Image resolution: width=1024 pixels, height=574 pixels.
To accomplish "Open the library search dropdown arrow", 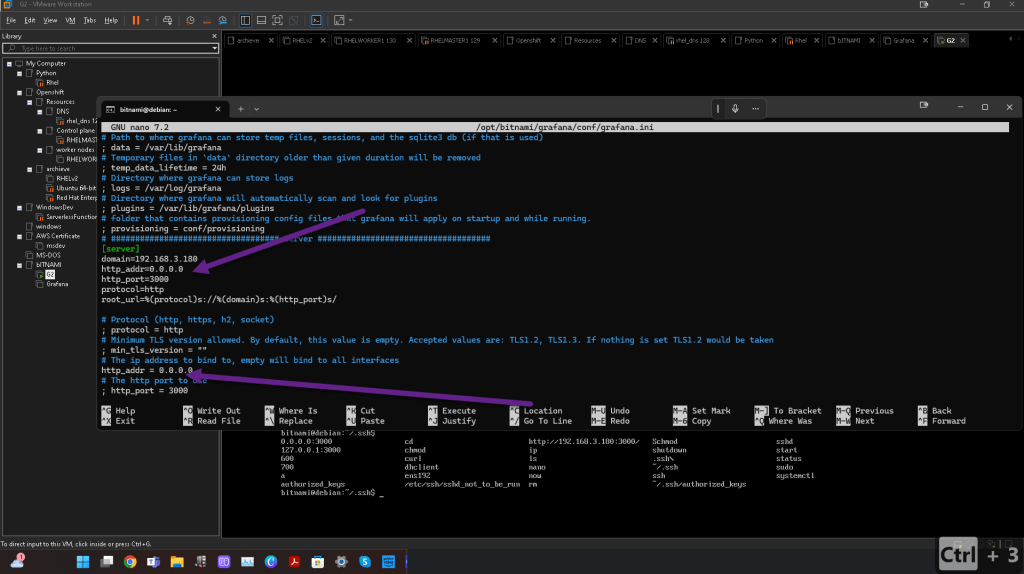I will coord(214,48).
